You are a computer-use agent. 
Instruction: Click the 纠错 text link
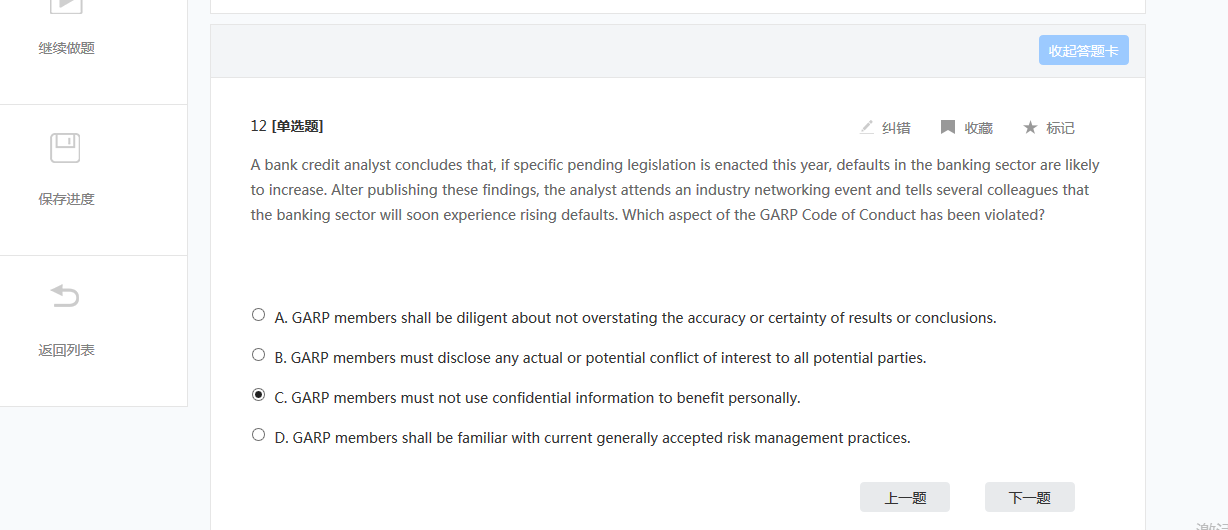896,128
